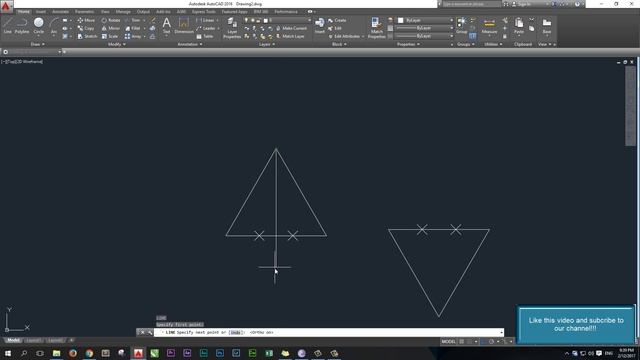Open the Manage ribbon tab
The height and width of the screenshot is (360, 640).
[123, 11]
